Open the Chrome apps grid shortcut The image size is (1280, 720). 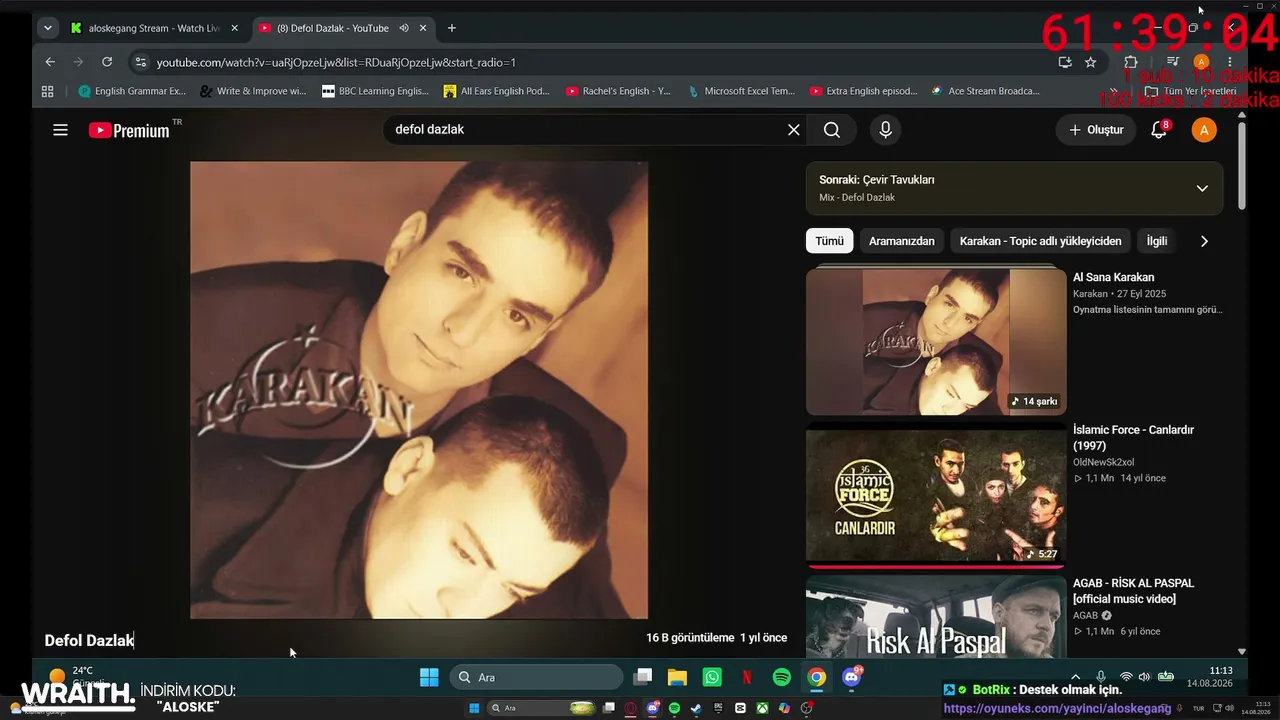[47, 91]
